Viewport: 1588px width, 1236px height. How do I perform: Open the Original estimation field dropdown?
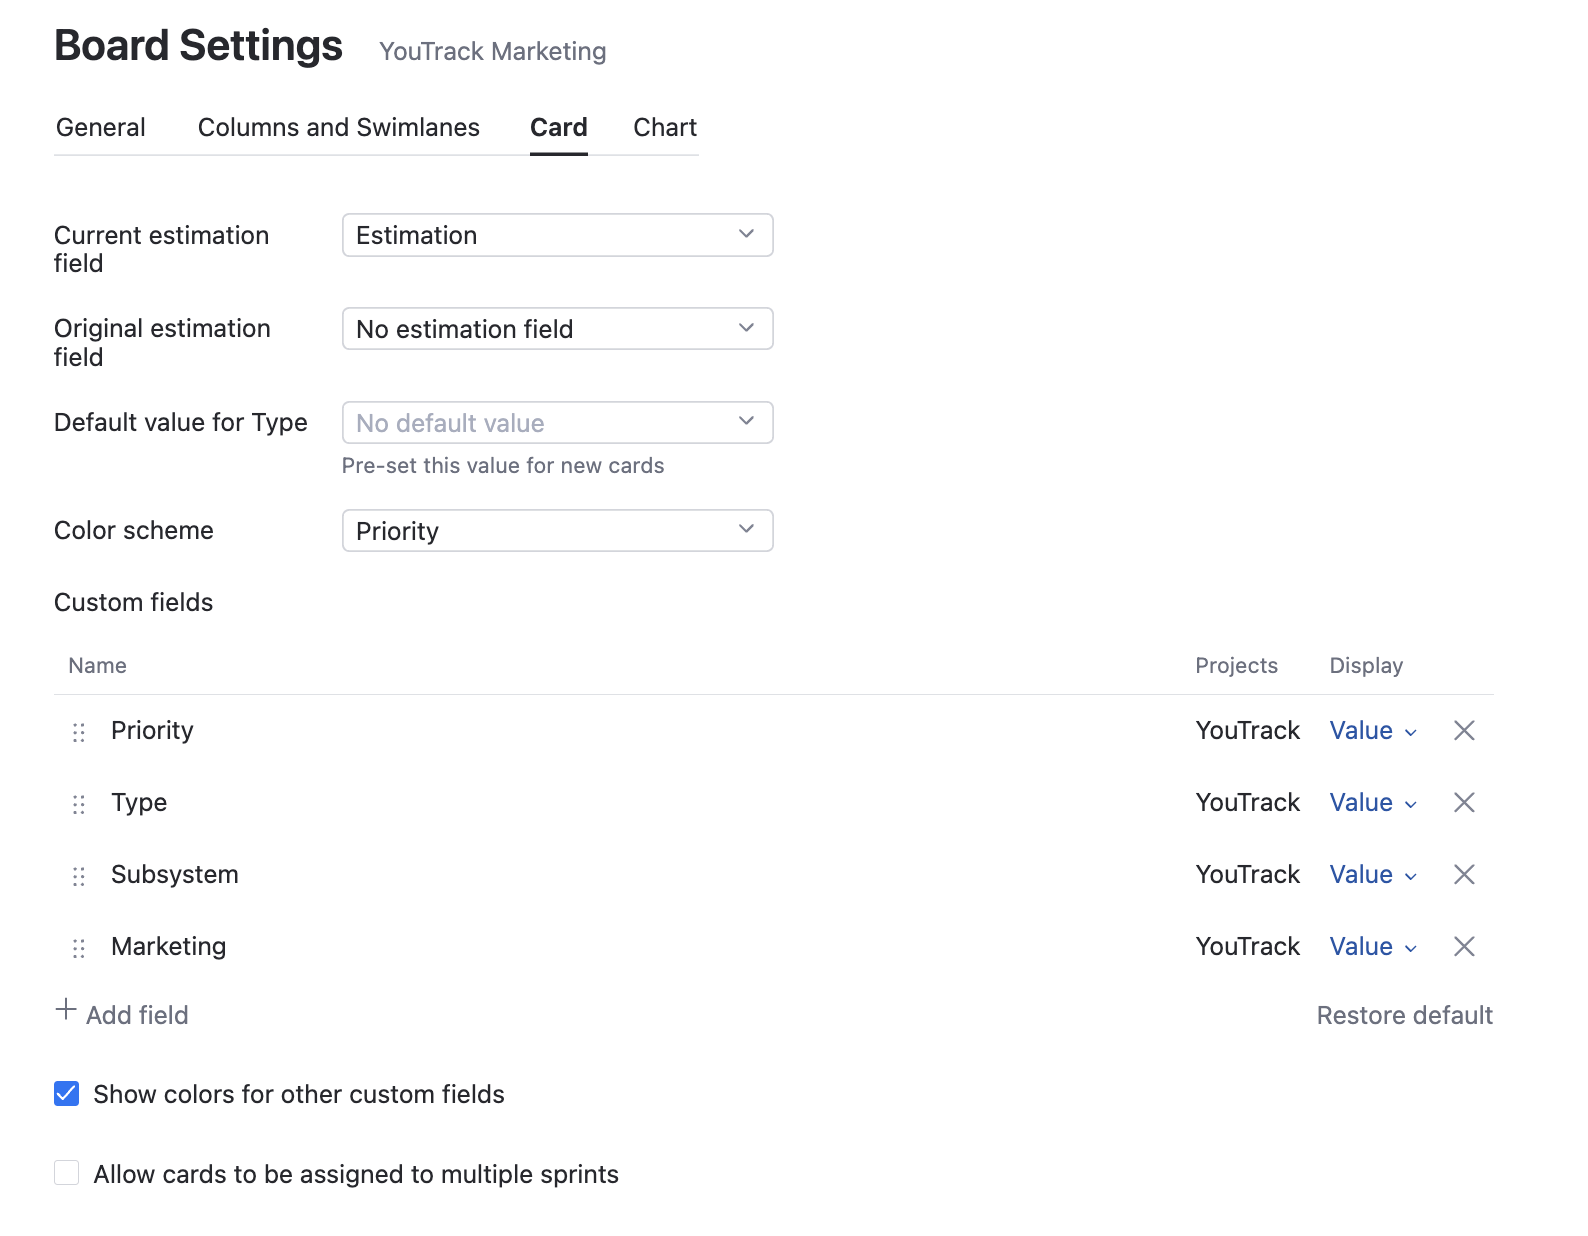[557, 329]
